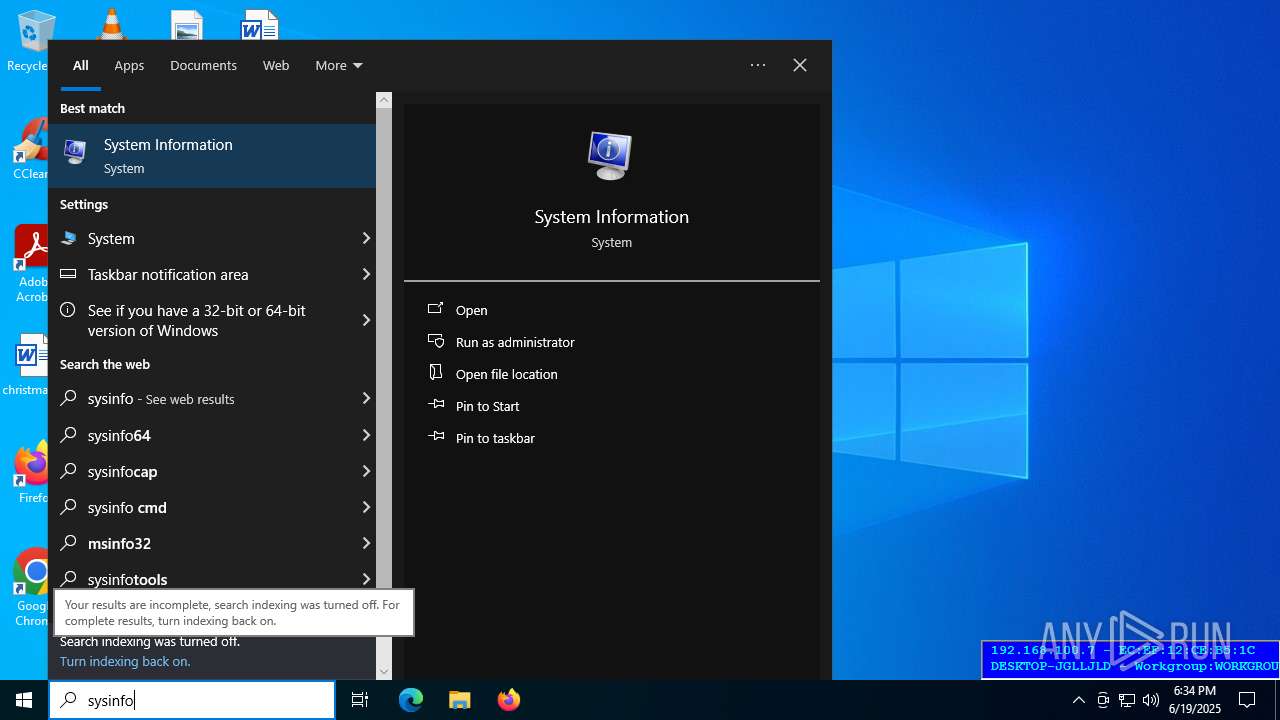Select the sysinfo cmd web suggestion text
The height and width of the screenshot is (720, 1280).
[127, 507]
